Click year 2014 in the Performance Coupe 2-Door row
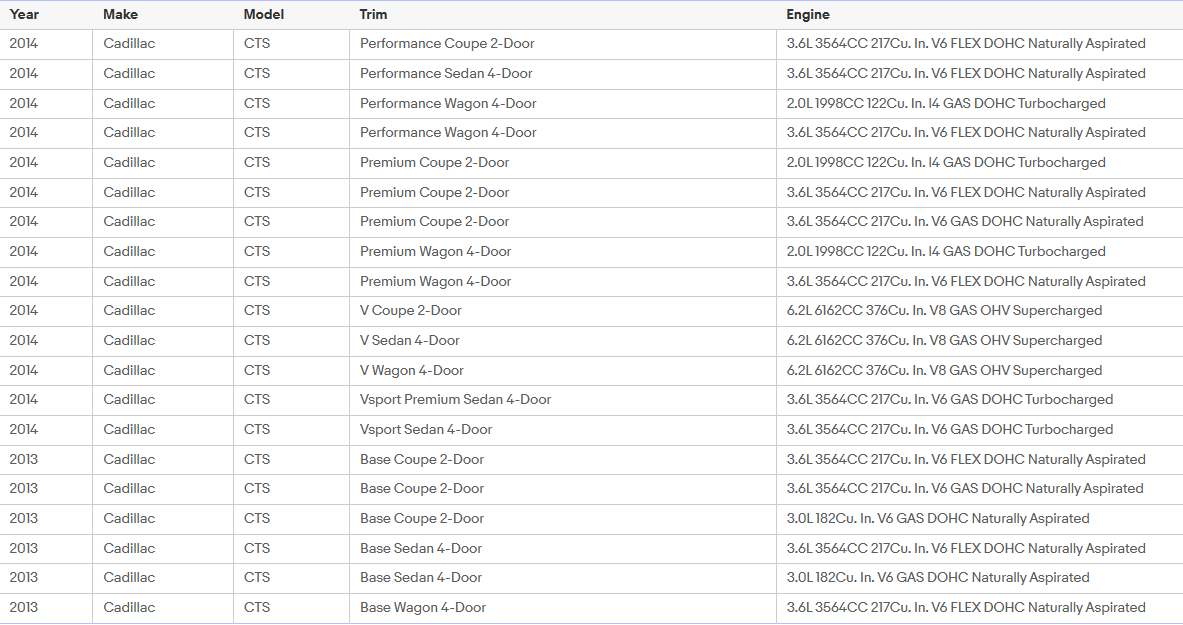 23,44
